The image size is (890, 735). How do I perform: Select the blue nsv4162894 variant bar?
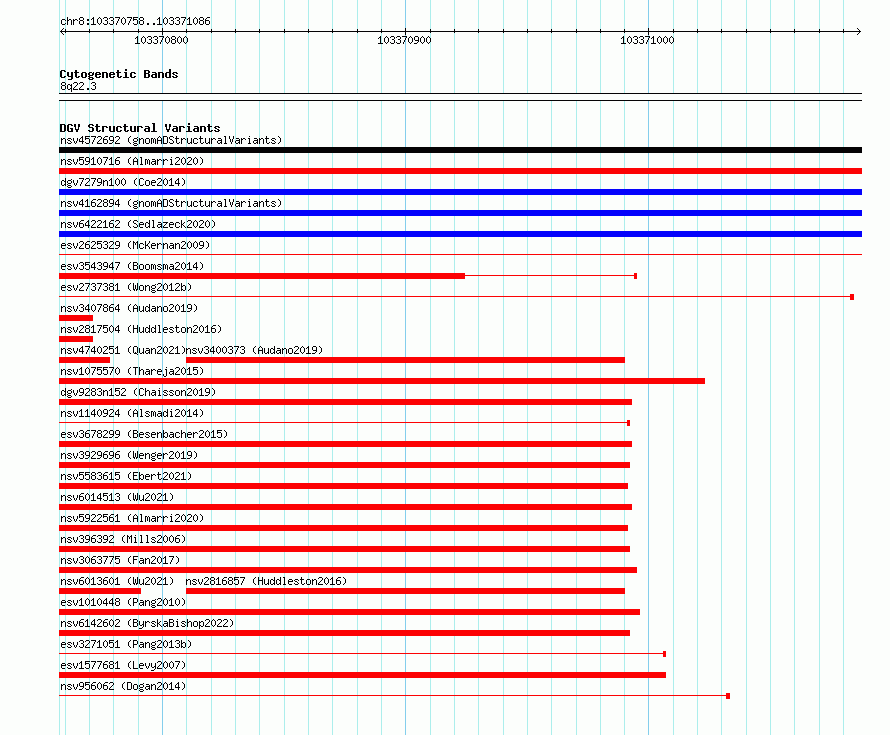click(460, 213)
